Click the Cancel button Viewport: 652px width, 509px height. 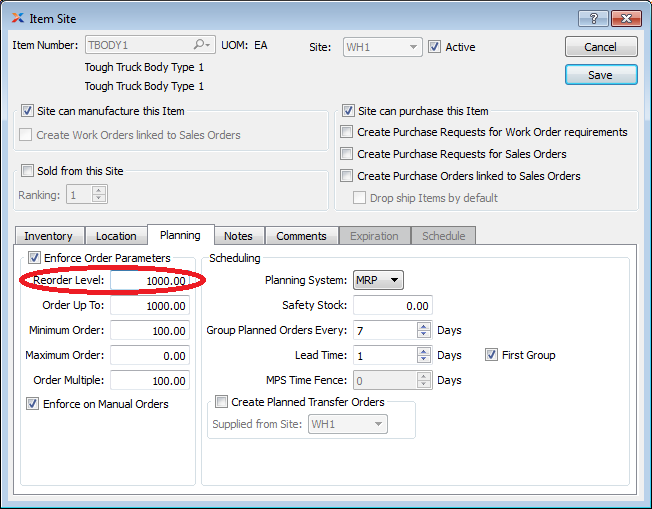tap(600, 47)
